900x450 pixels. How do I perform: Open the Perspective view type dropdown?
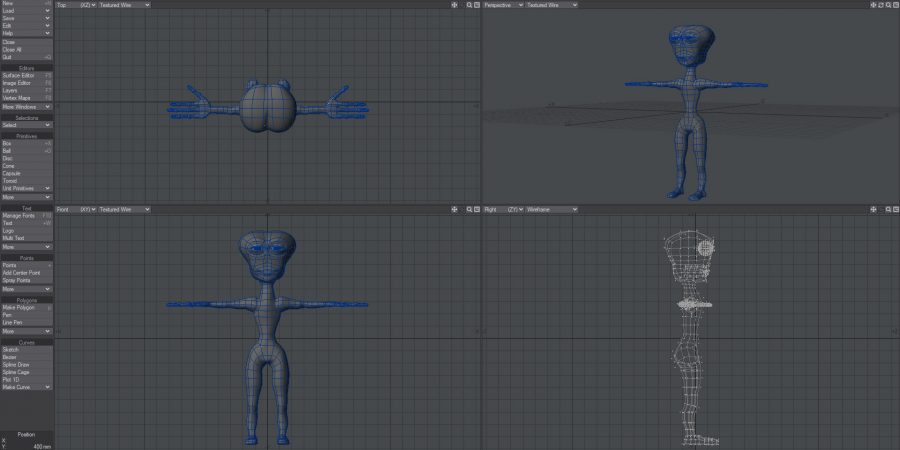pos(502,5)
